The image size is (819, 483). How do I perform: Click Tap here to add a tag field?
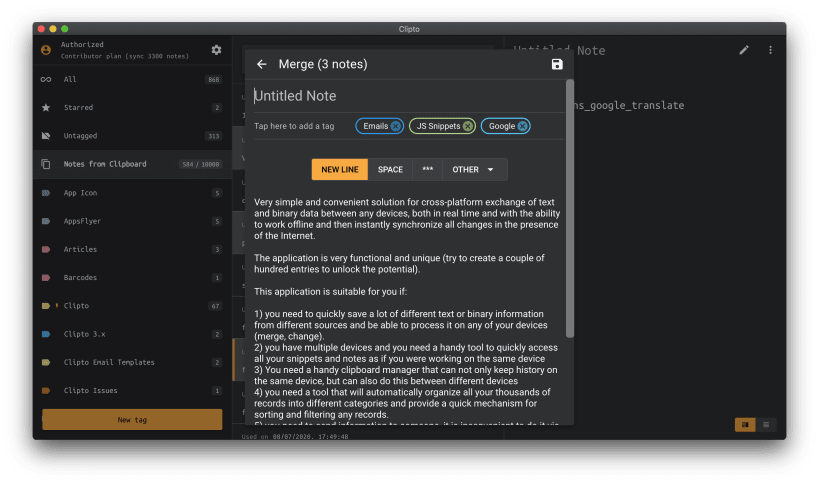tap(294, 126)
